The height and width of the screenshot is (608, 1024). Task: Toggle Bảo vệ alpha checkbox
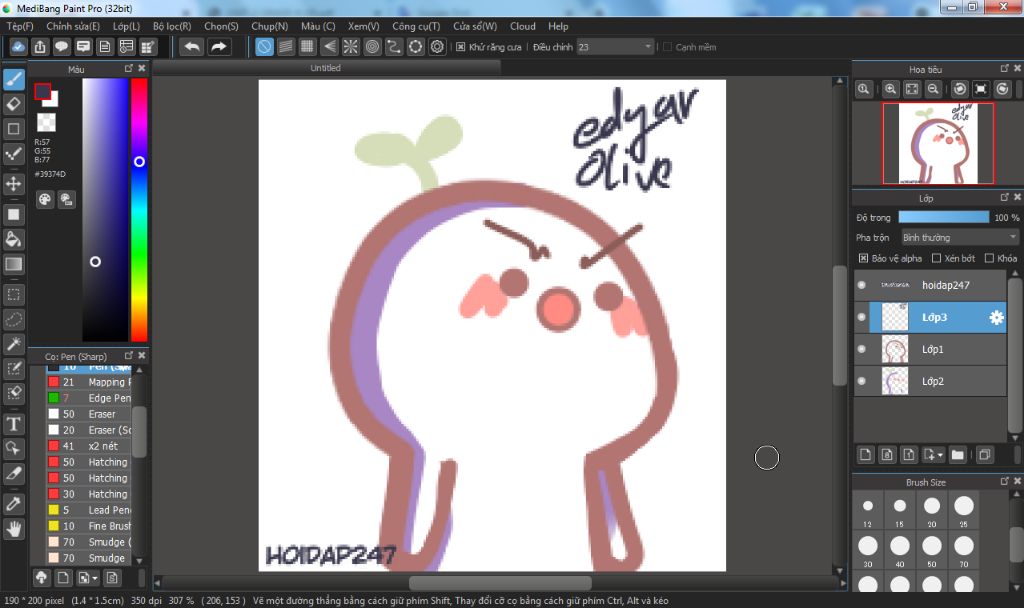[x=863, y=258]
